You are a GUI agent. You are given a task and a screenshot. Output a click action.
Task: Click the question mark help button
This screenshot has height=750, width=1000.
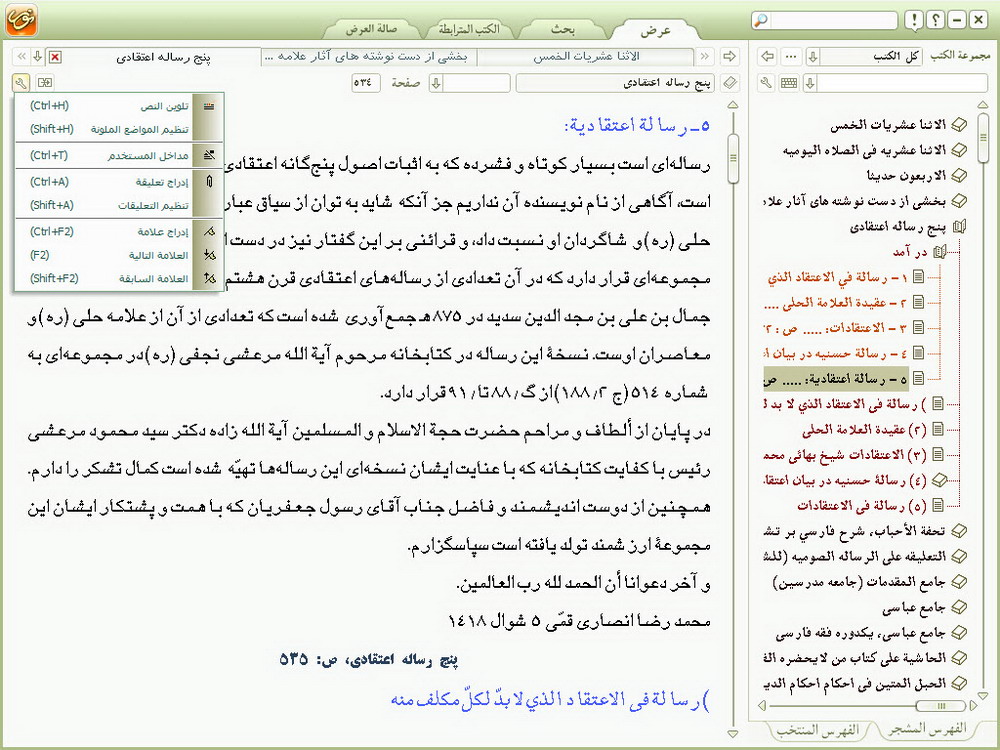pos(935,20)
